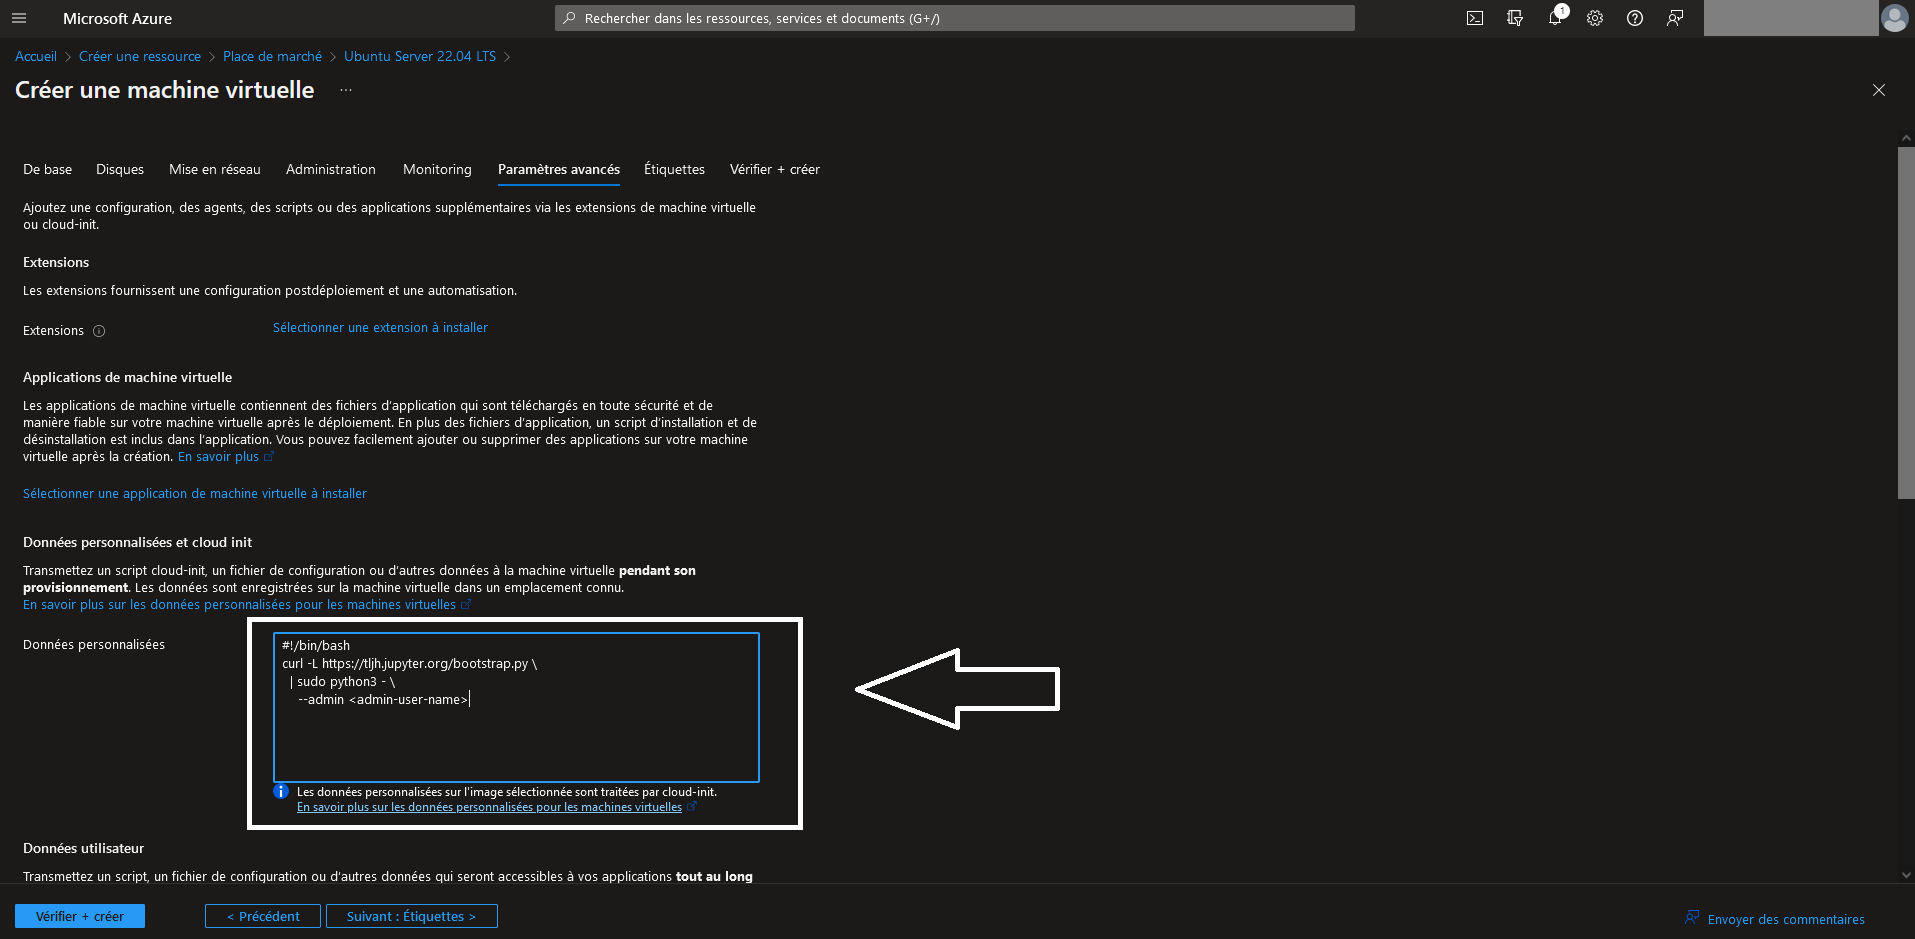Click the Données personnalisées et cloud init heading
Image resolution: width=1915 pixels, height=939 pixels.
pos(137,542)
